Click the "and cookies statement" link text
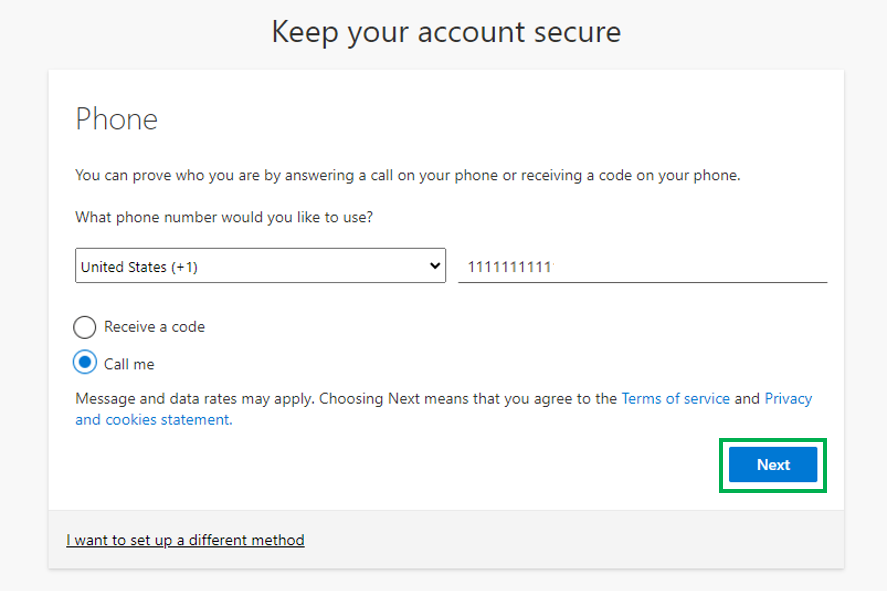 pos(153,420)
